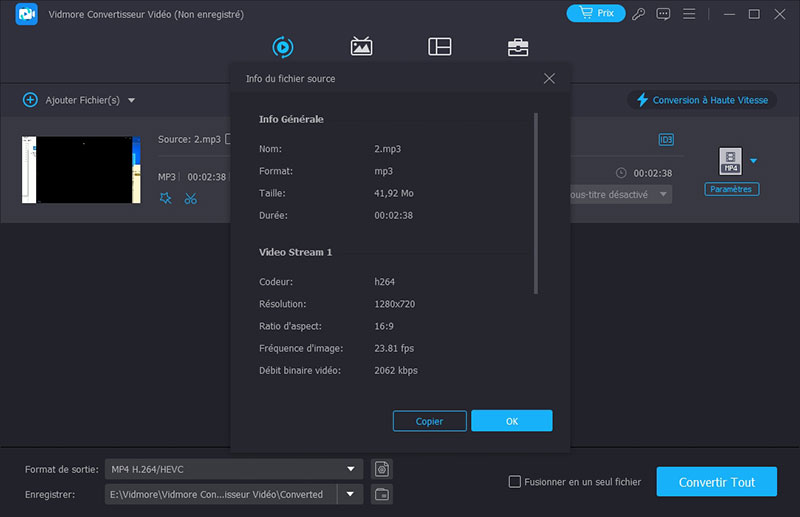The width and height of the screenshot is (800, 517).
Task: Open the Collage tab icon
Action: [x=439, y=47]
